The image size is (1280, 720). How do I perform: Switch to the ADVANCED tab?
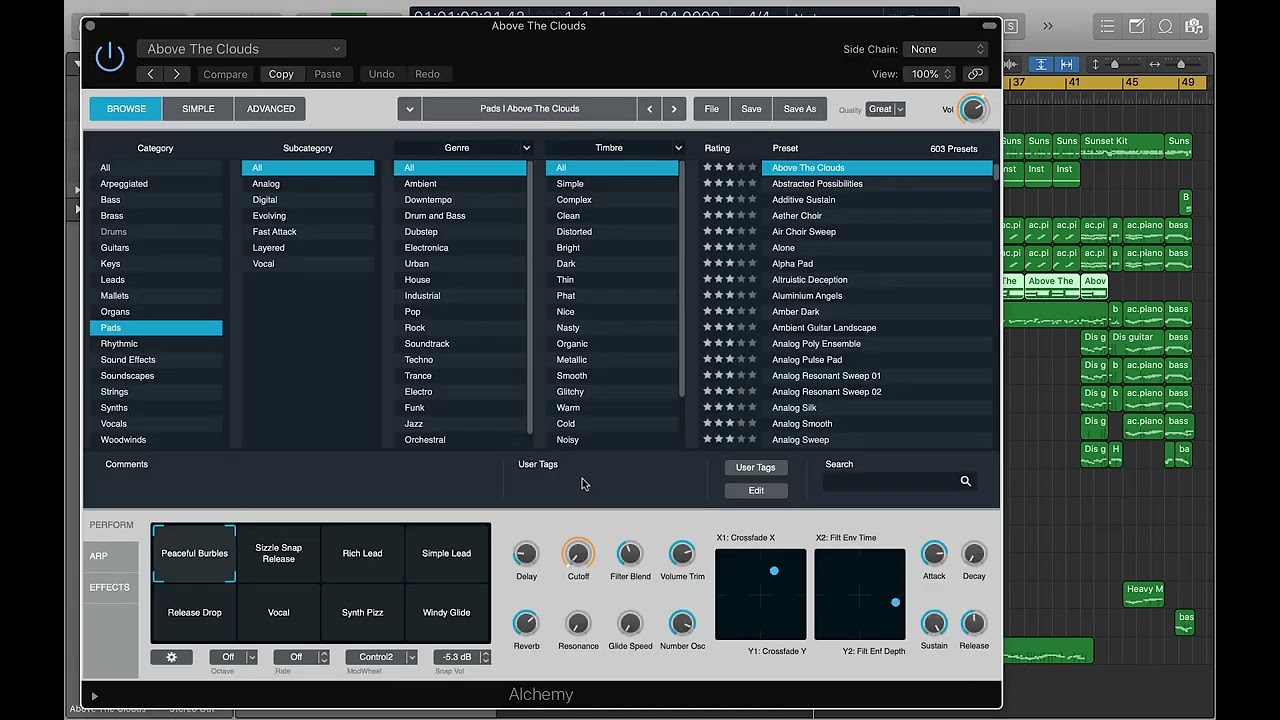coord(271,109)
